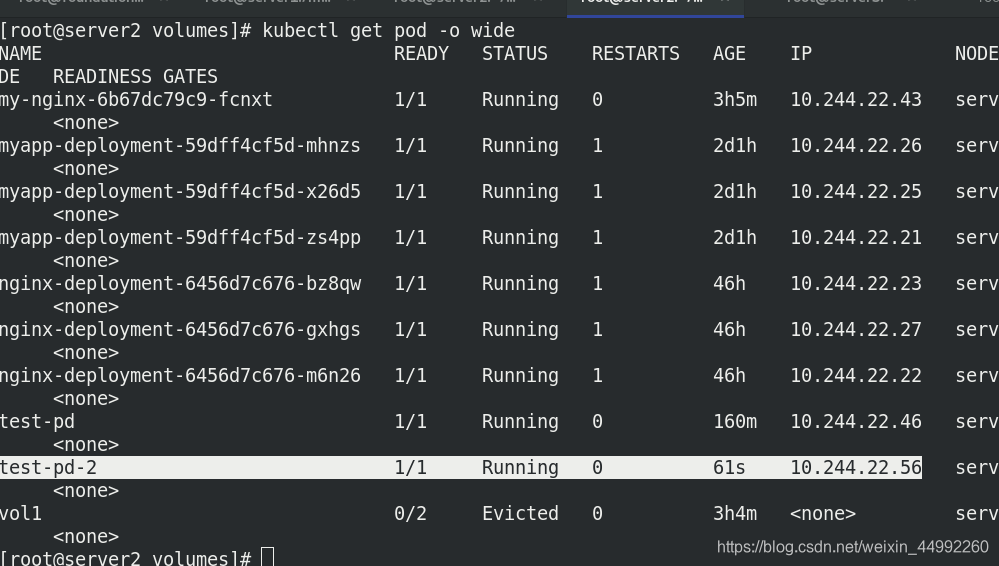Select pod name myapp-deployment-59dff4cf5d-mhnzs
The width and height of the screenshot is (999, 566).
click(x=180, y=145)
